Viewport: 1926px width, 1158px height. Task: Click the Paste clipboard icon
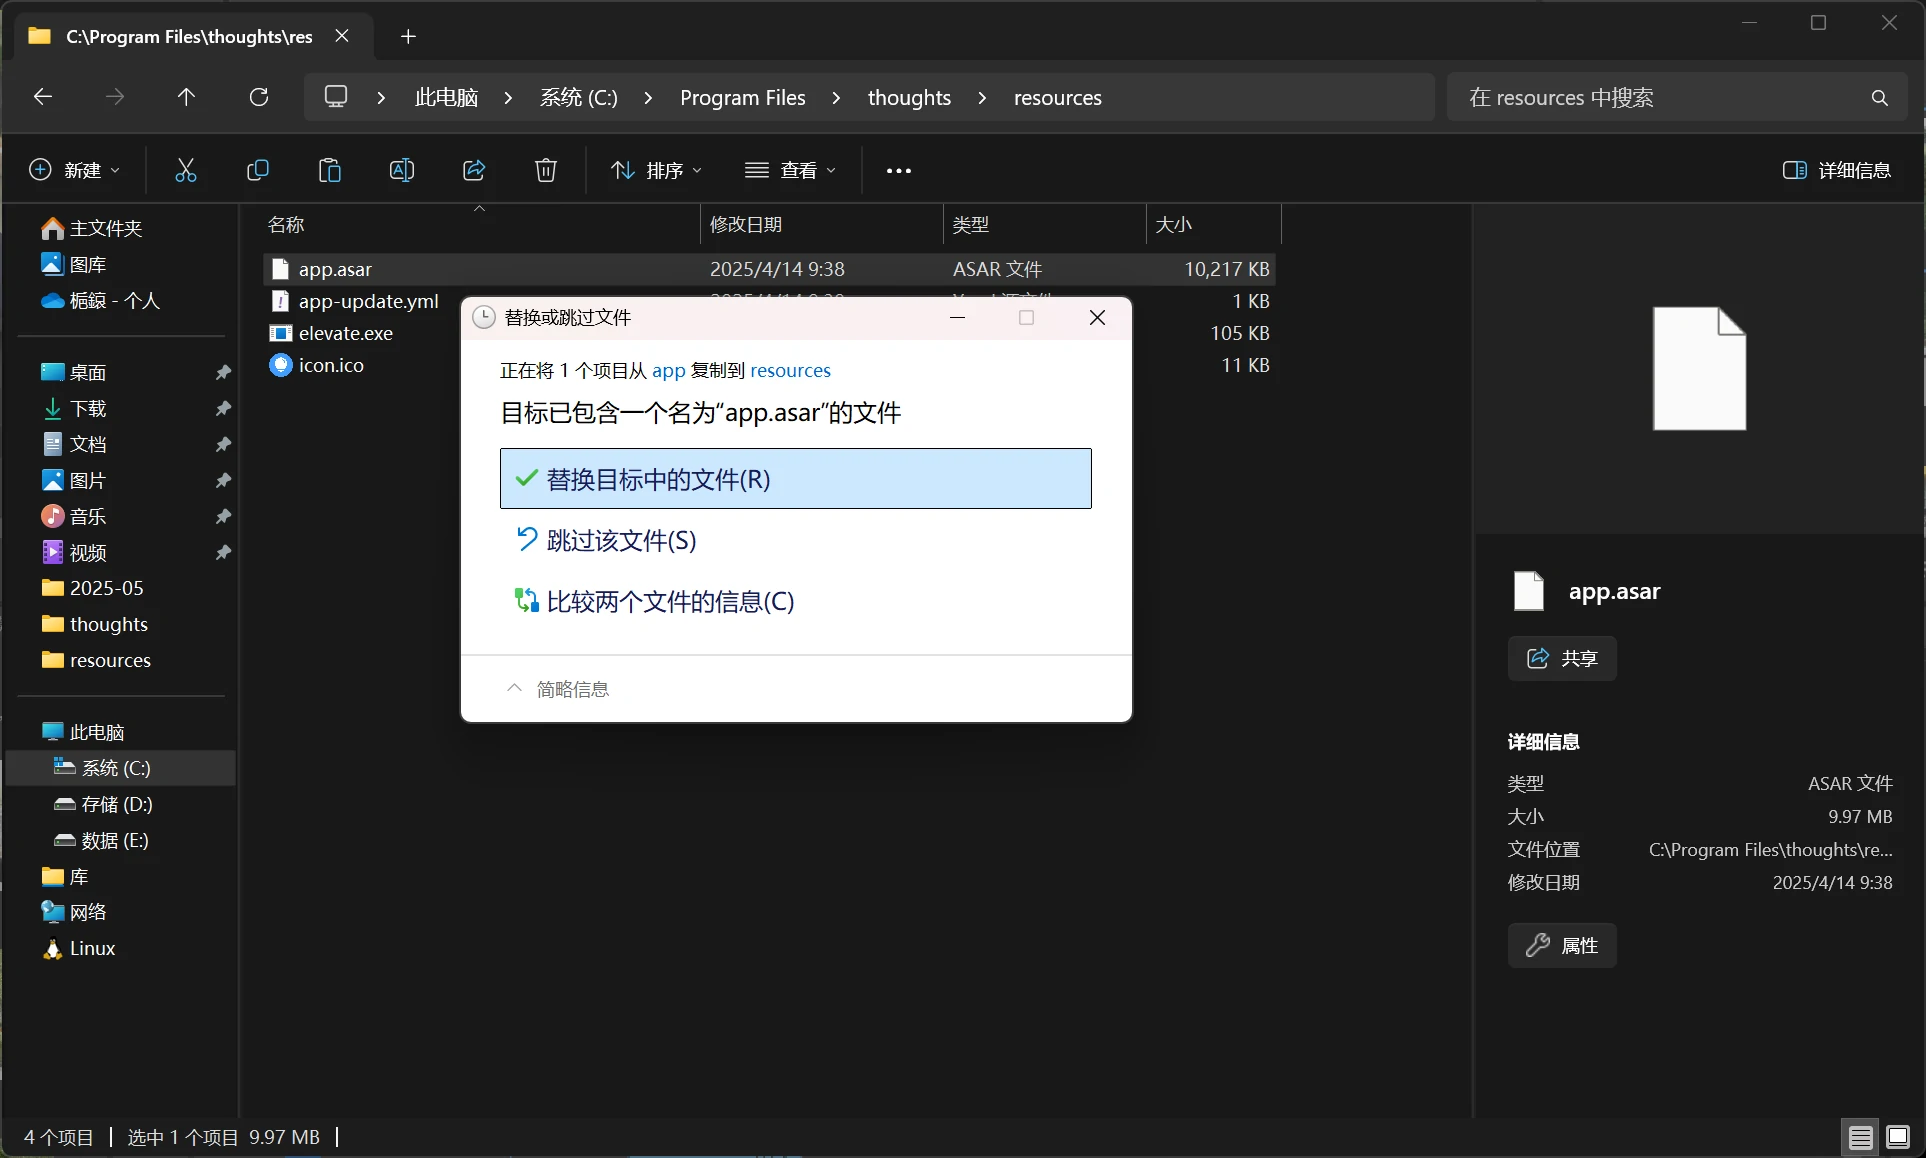330,170
